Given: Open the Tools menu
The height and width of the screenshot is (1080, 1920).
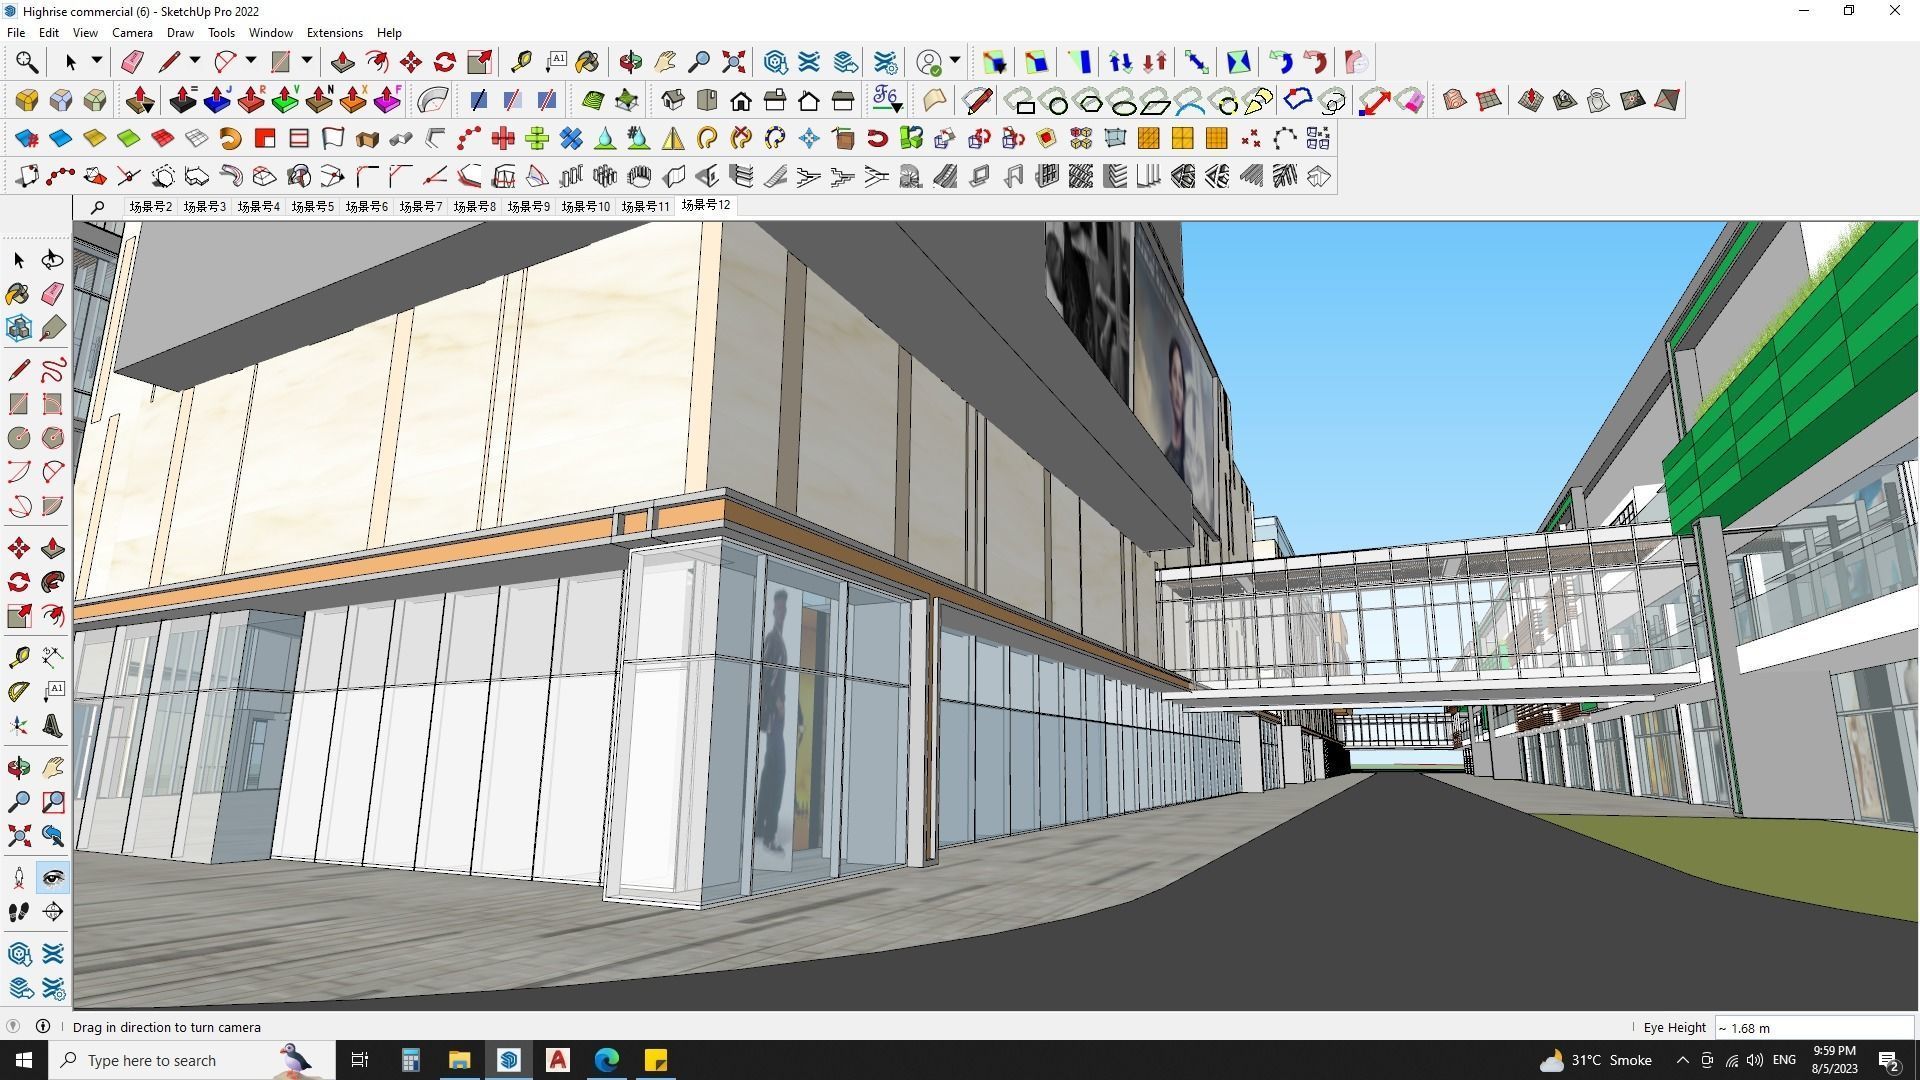Looking at the screenshot, I should pyautogui.click(x=221, y=33).
